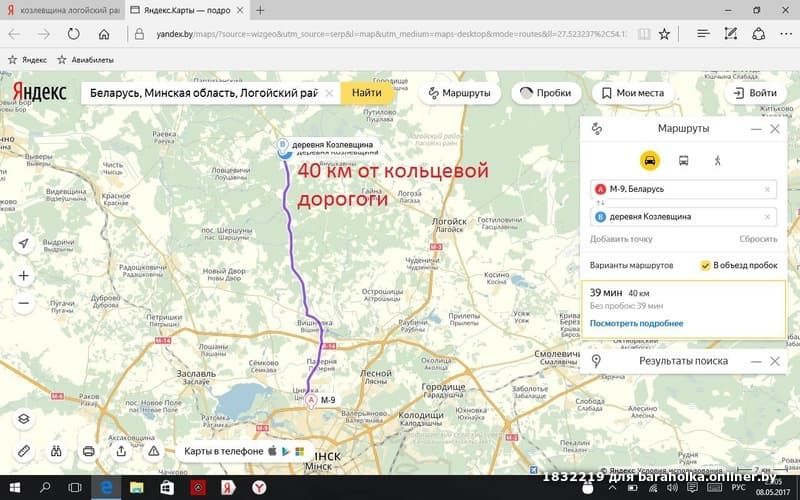Image resolution: width=800 pixels, height=500 pixels.
Task: Click the Войти login button
Action: pyautogui.click(x=755, y=93)
